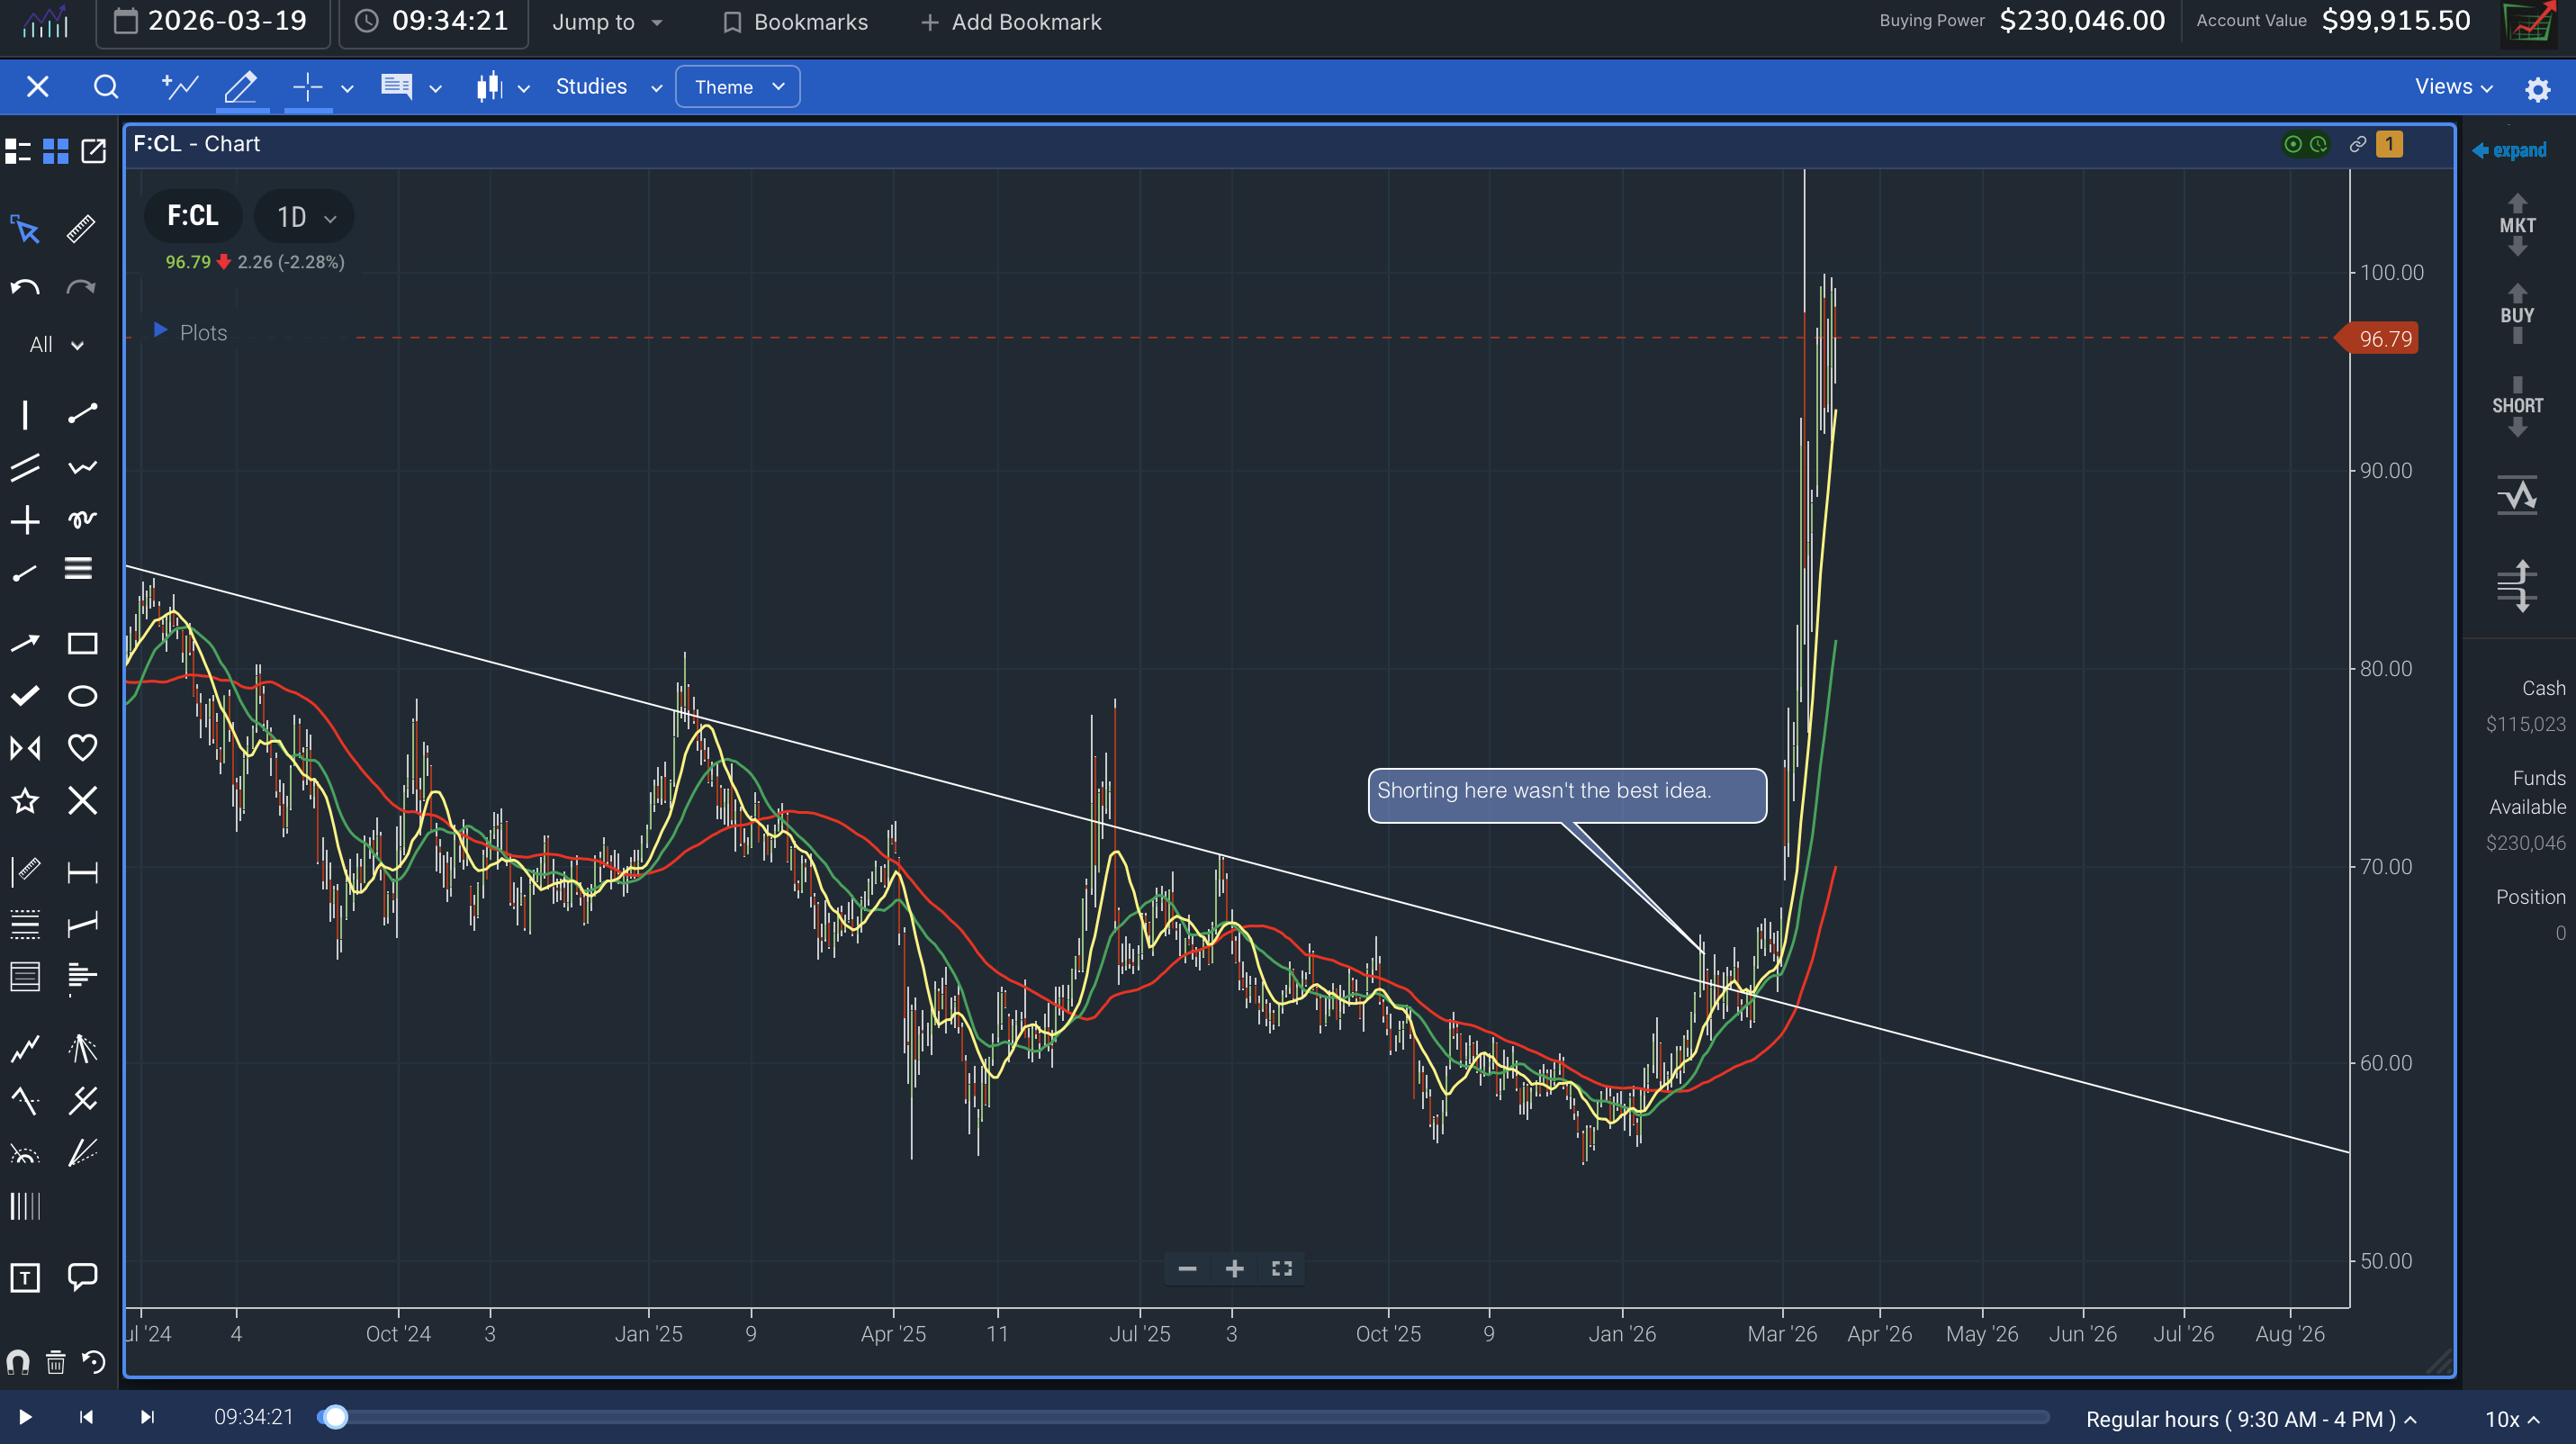Open the Views menu
Screen dimensions: 2576x1444
(2453, 87)
